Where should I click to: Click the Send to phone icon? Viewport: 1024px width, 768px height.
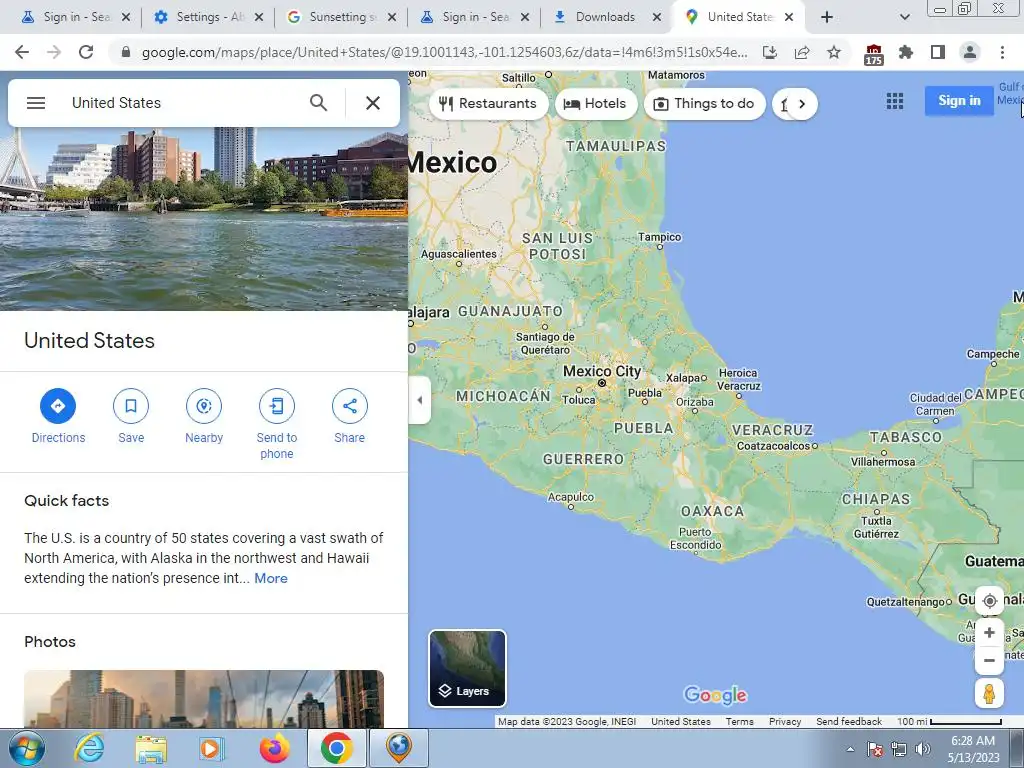pyautogui.click(x=277, y=406)
